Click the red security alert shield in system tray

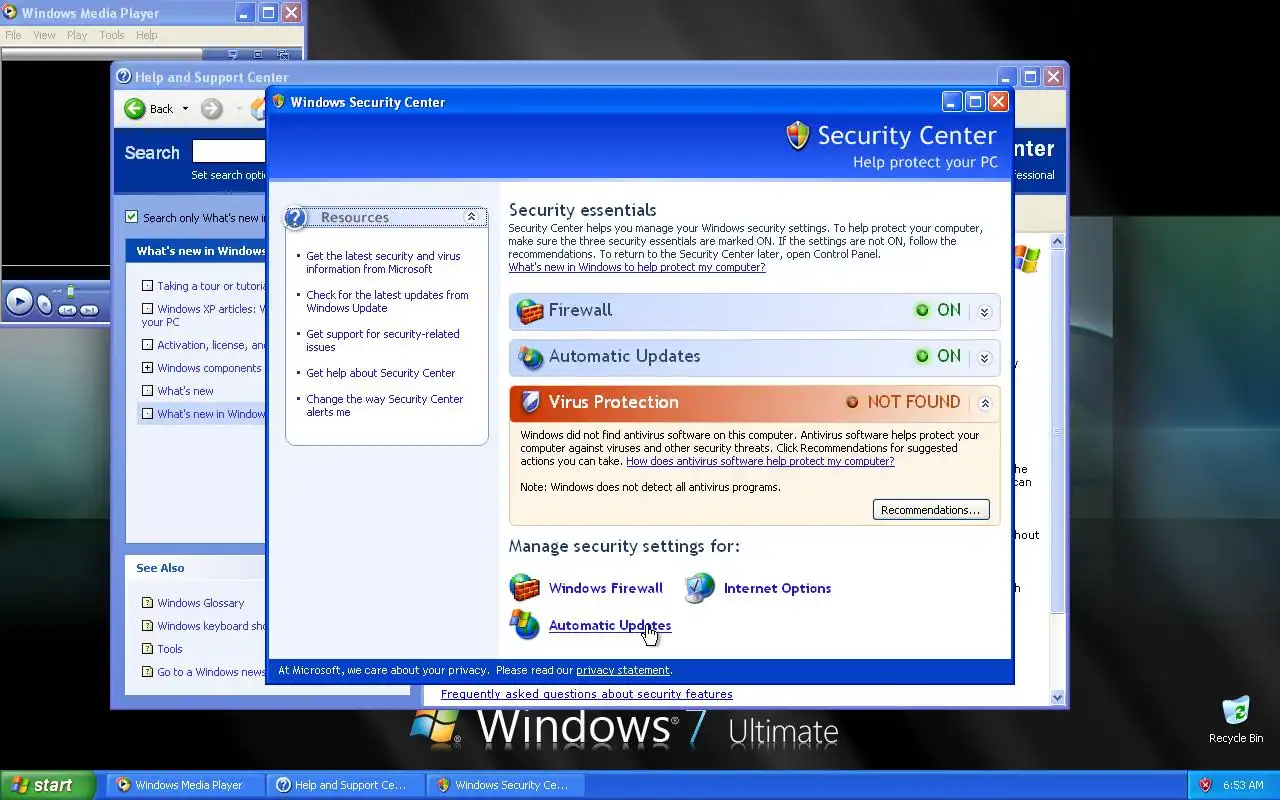1206,785
